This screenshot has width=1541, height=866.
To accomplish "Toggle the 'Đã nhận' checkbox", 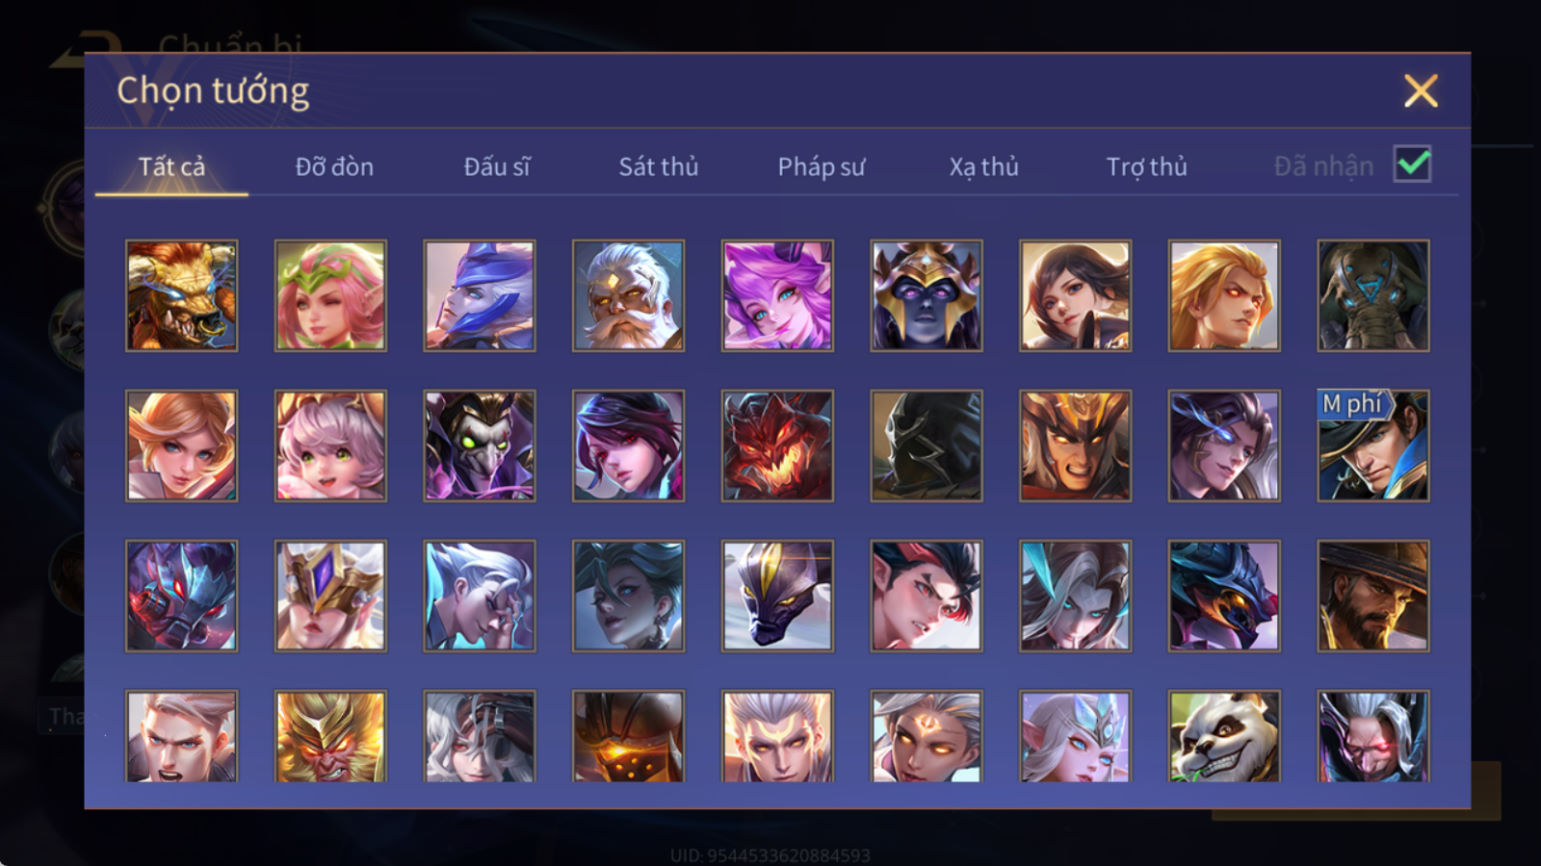I will coord(1412,165).
